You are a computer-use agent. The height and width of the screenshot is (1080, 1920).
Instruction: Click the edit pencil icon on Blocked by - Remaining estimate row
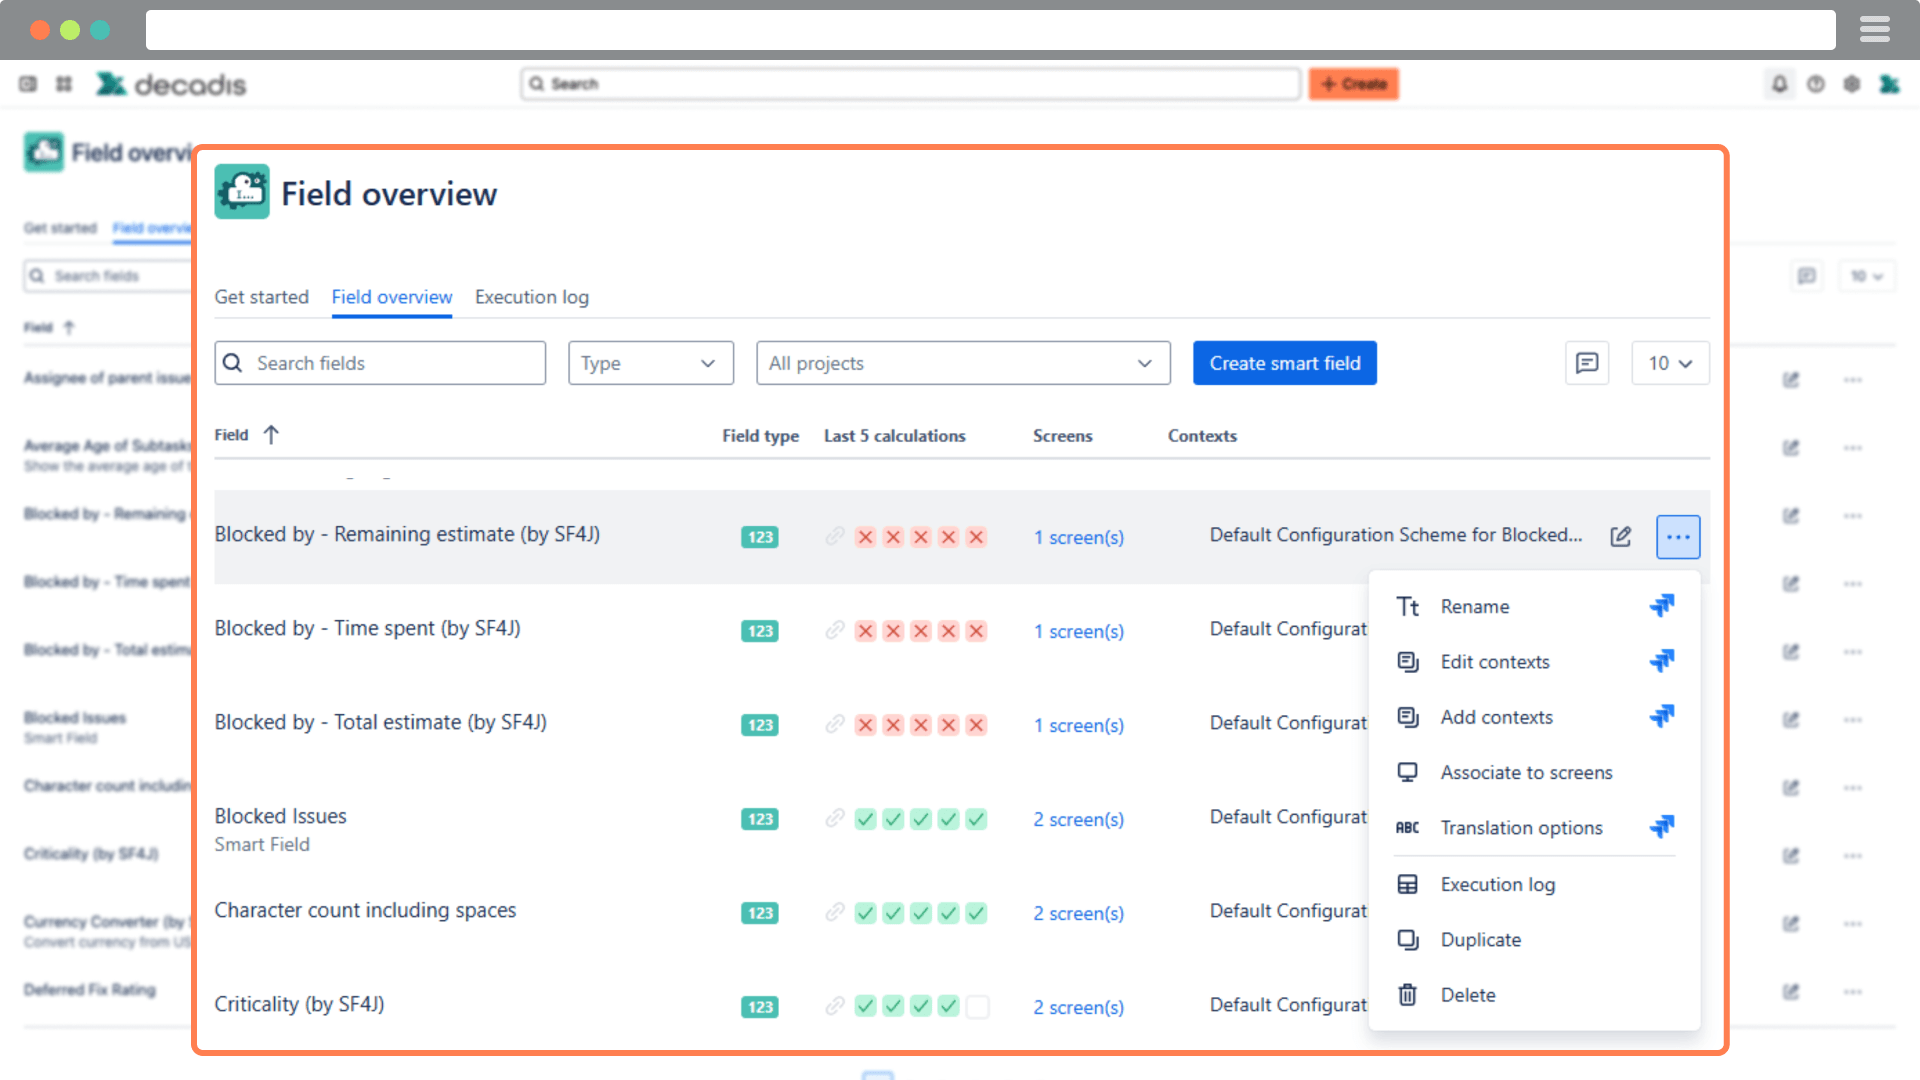coord(1620,537)
